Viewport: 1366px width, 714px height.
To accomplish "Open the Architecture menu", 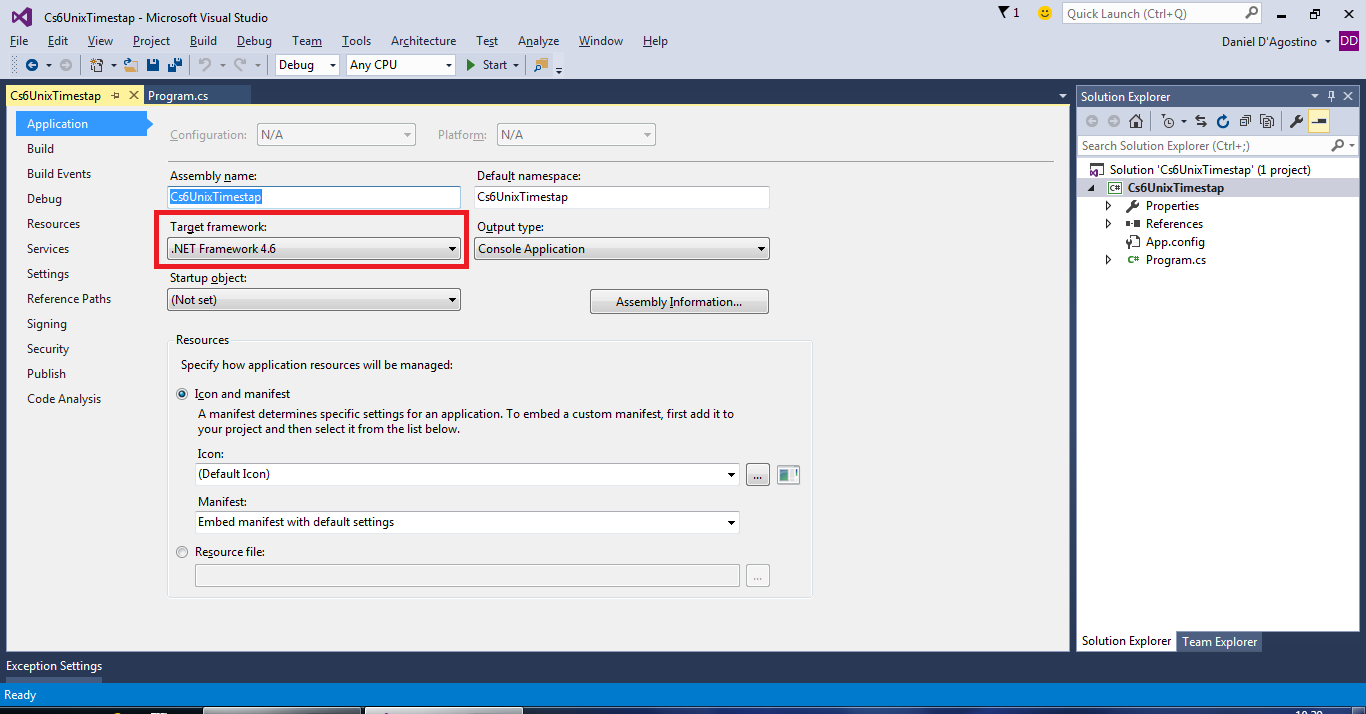I will tap(423, 41).
